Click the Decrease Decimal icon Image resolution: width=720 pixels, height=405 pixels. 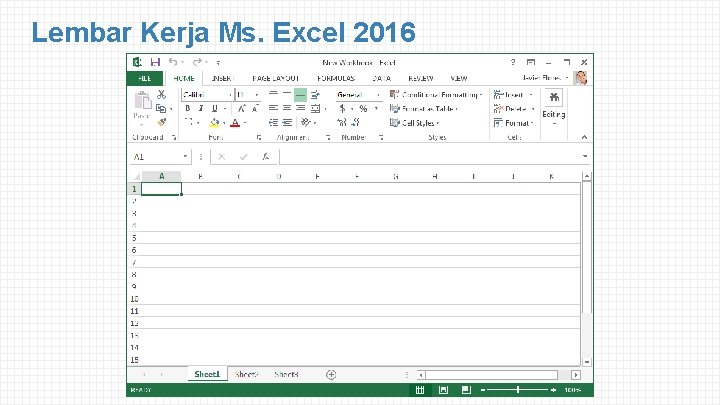coord(355,122)
